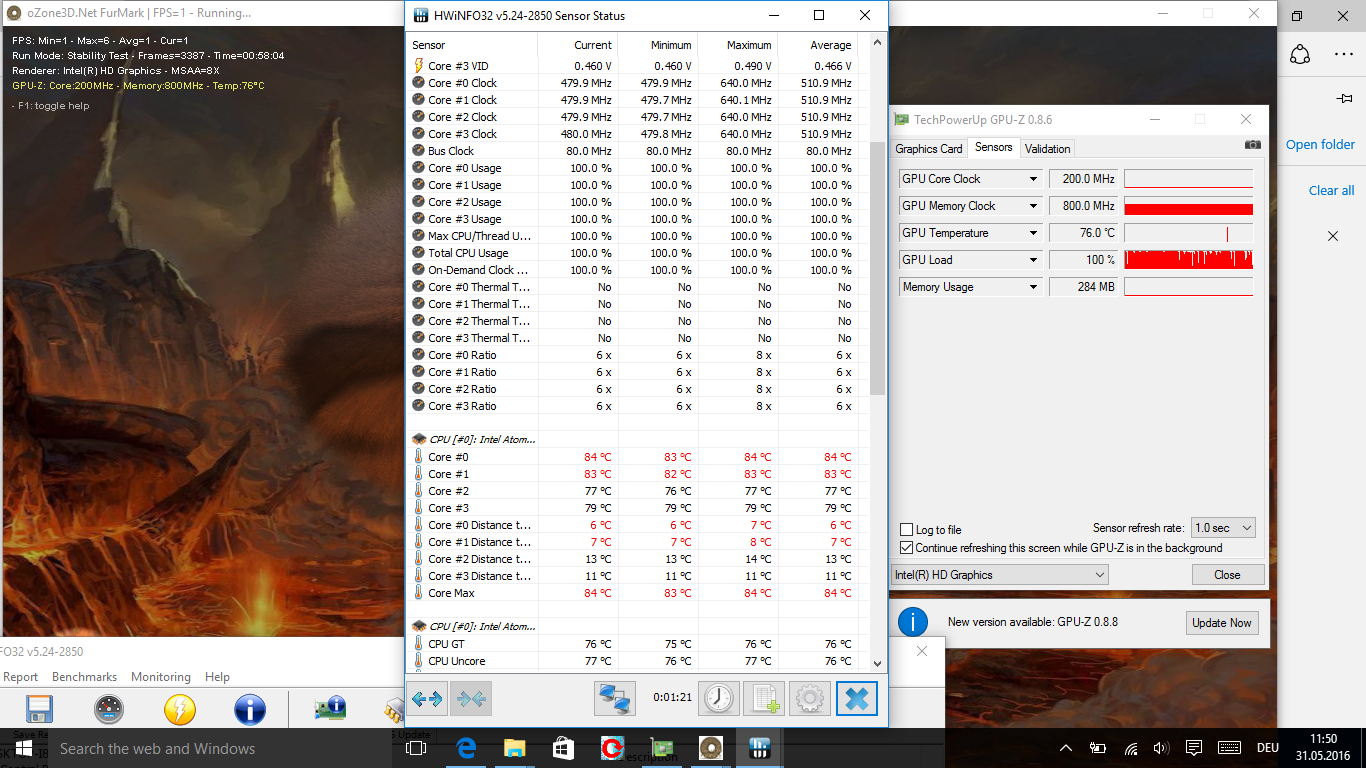Click Update Now for GPU-Z 0.8.8
1366x768 pixels.
pyautogui.click(x=1221, y=622)
